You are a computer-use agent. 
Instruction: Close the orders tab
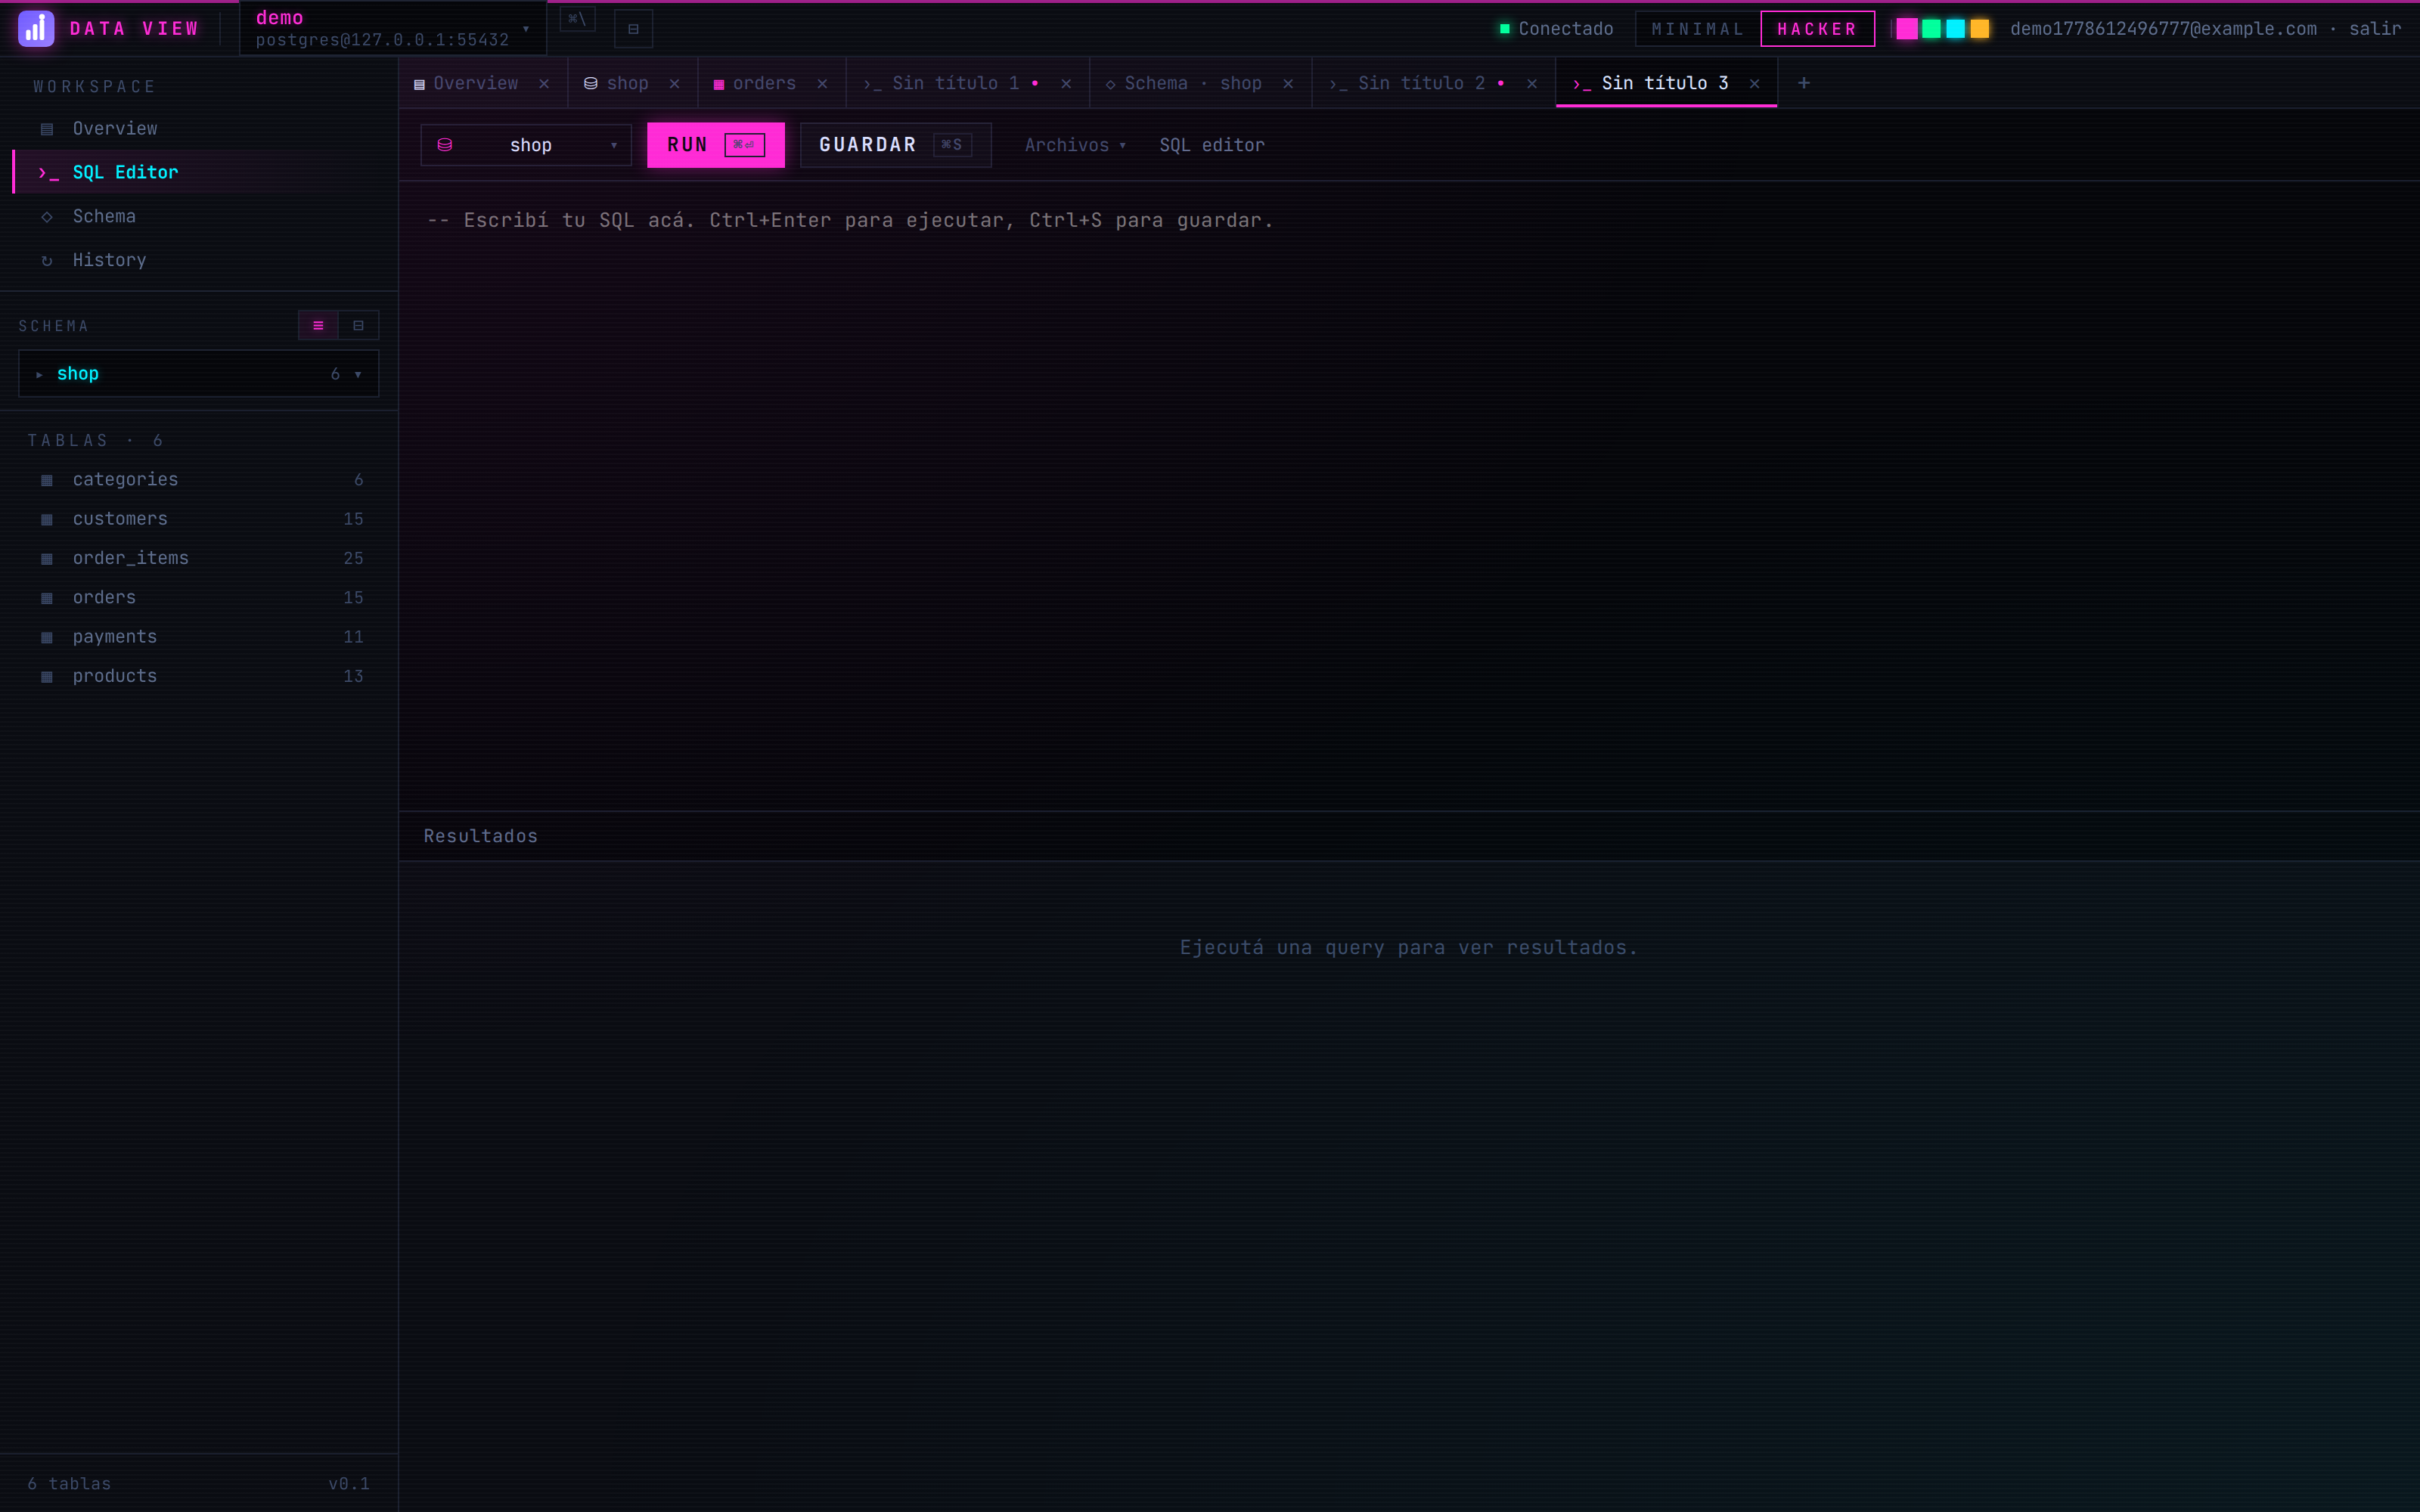822,84
